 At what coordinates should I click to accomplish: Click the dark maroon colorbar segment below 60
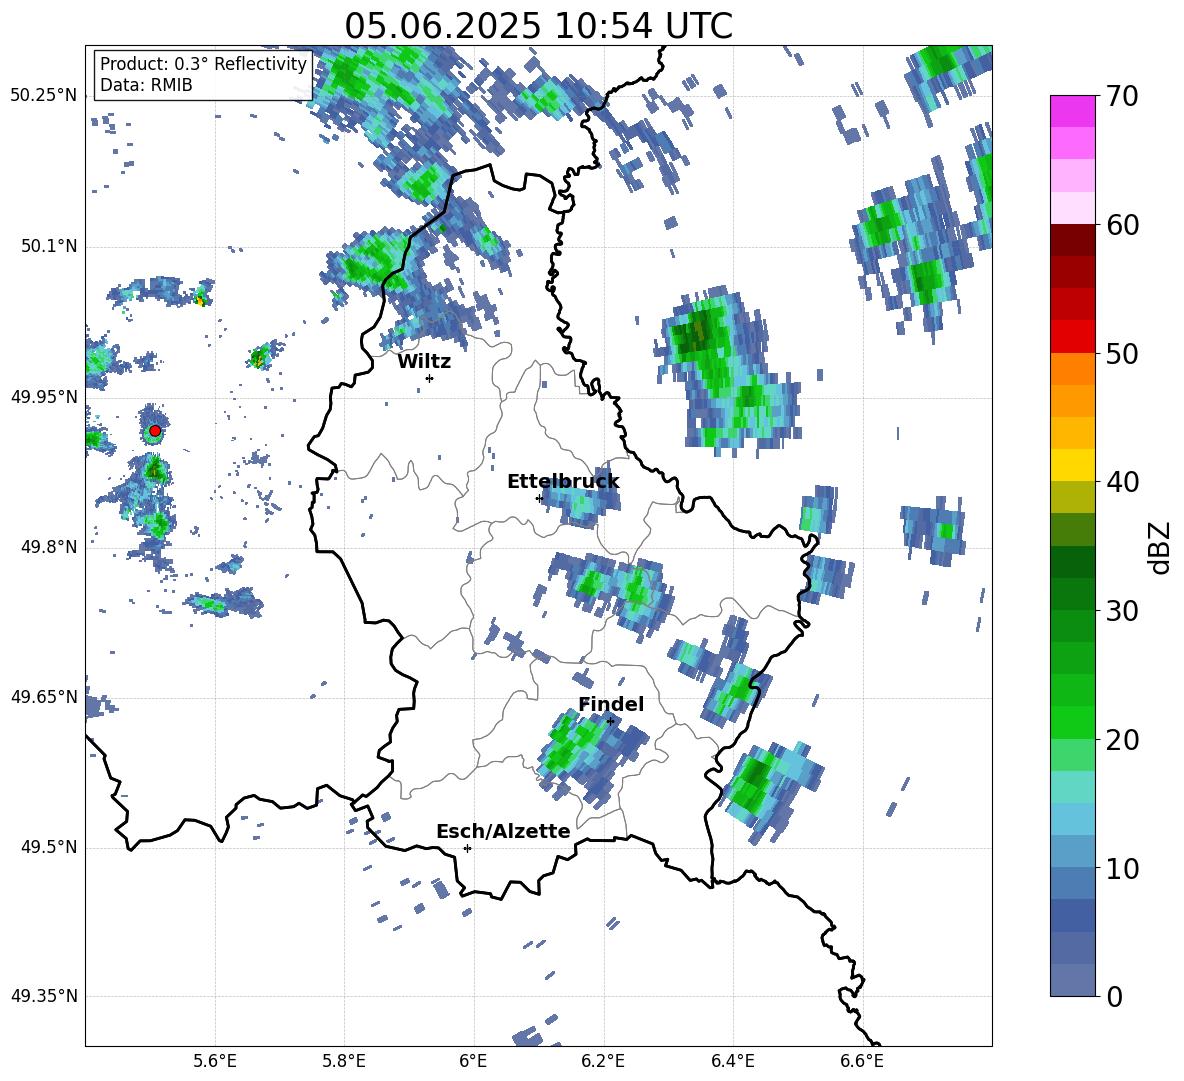click(1072, 240)
